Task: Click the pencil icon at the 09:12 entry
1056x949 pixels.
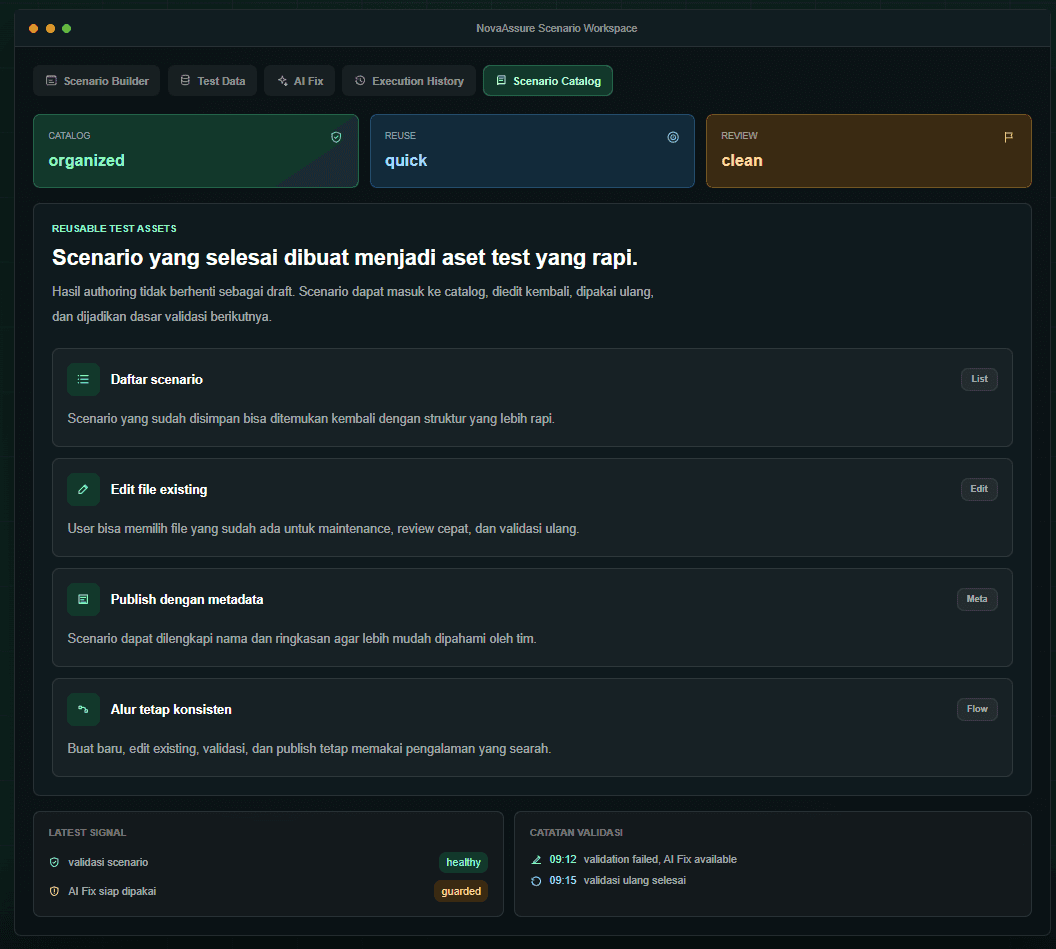Action: [x=536, y=859]
